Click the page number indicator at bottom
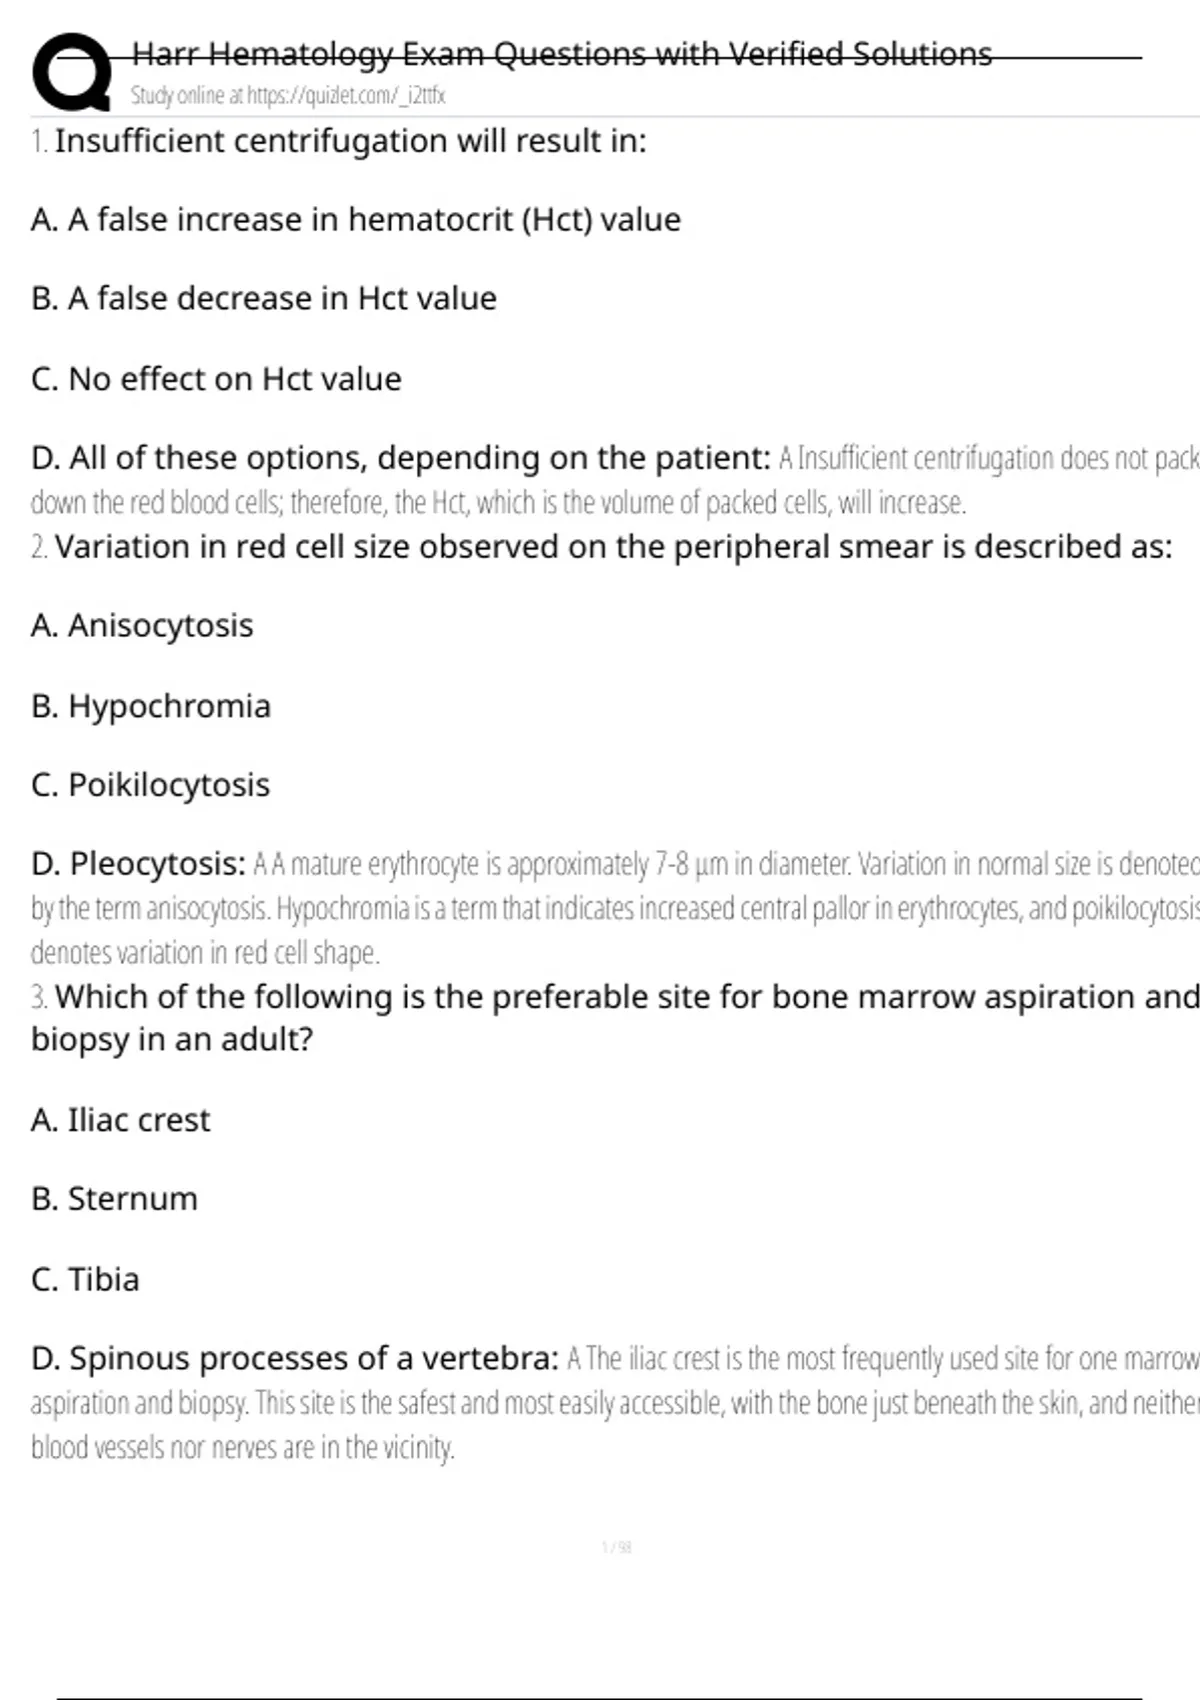 616,1547
